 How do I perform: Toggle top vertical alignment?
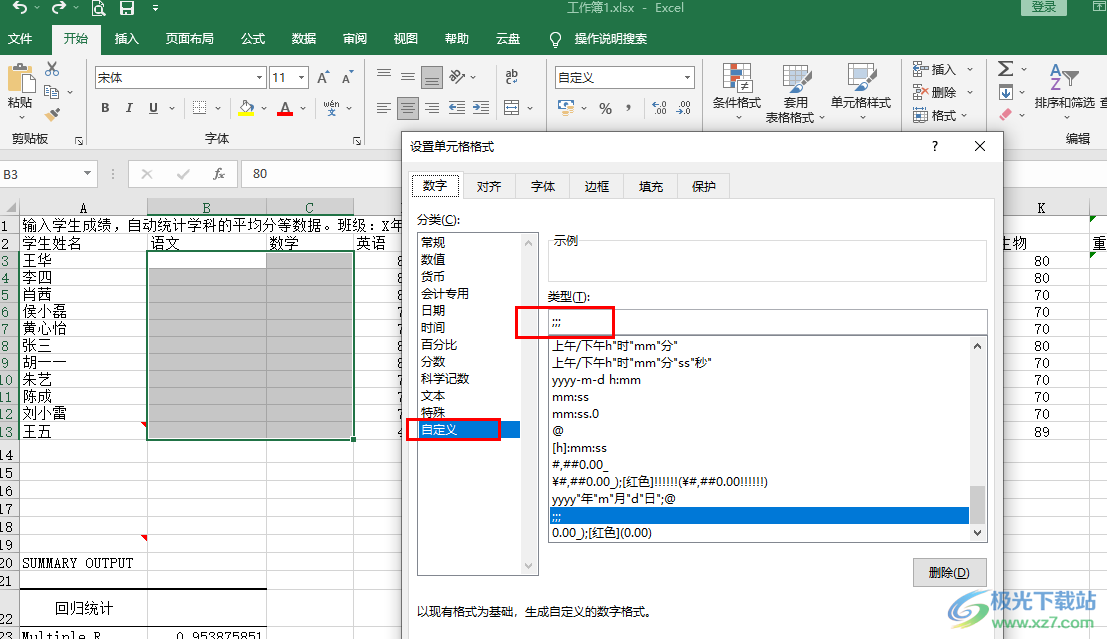click(384, 75)
